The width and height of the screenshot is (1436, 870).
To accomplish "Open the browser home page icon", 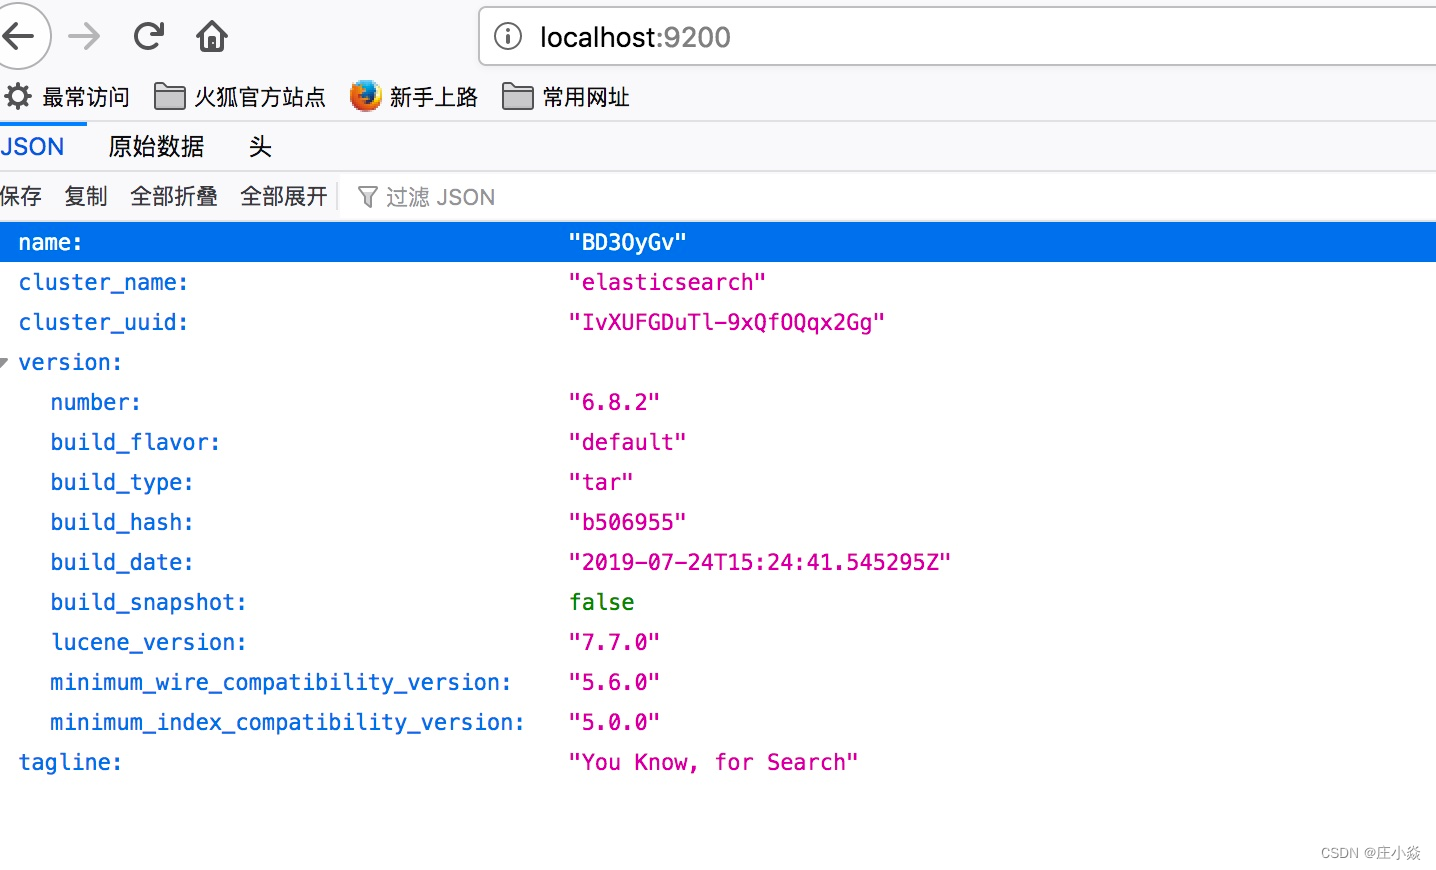I will (x=211, y=37).
